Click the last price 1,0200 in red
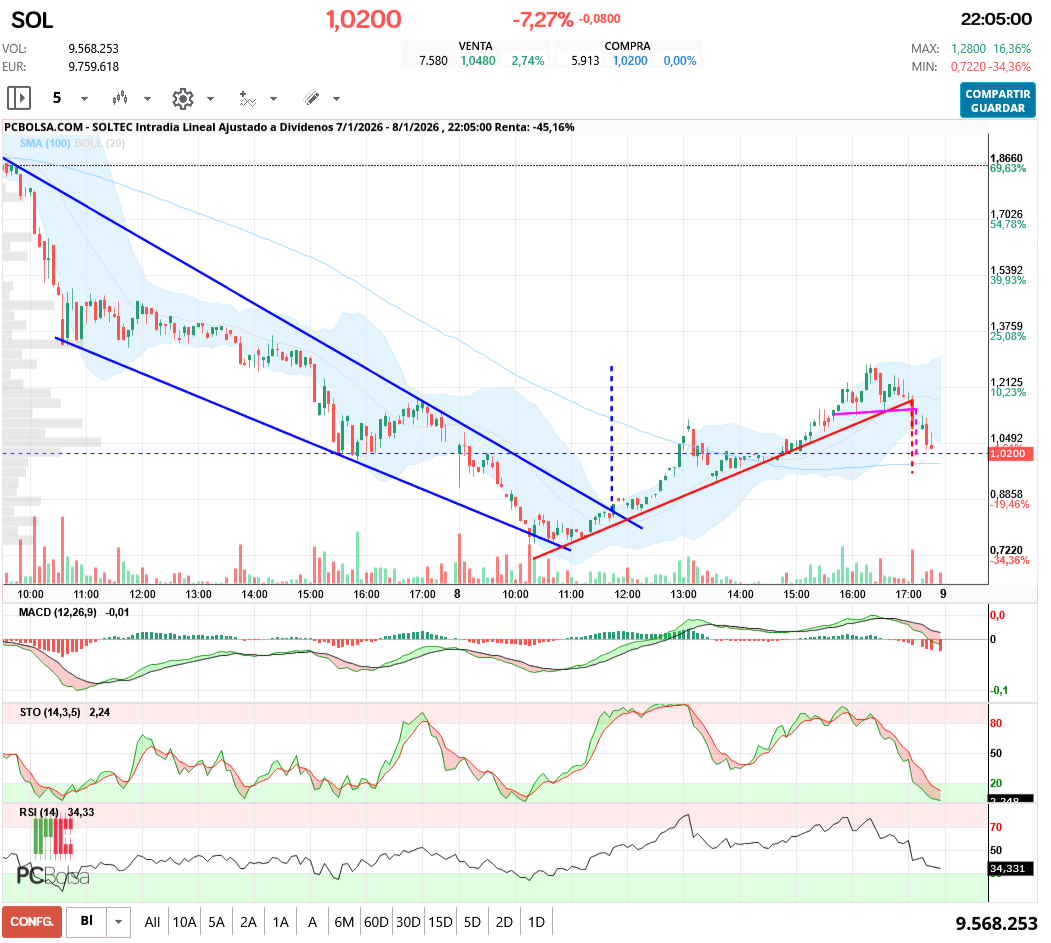The width and height of the screenshot is (1051, 943). point(363,19)
